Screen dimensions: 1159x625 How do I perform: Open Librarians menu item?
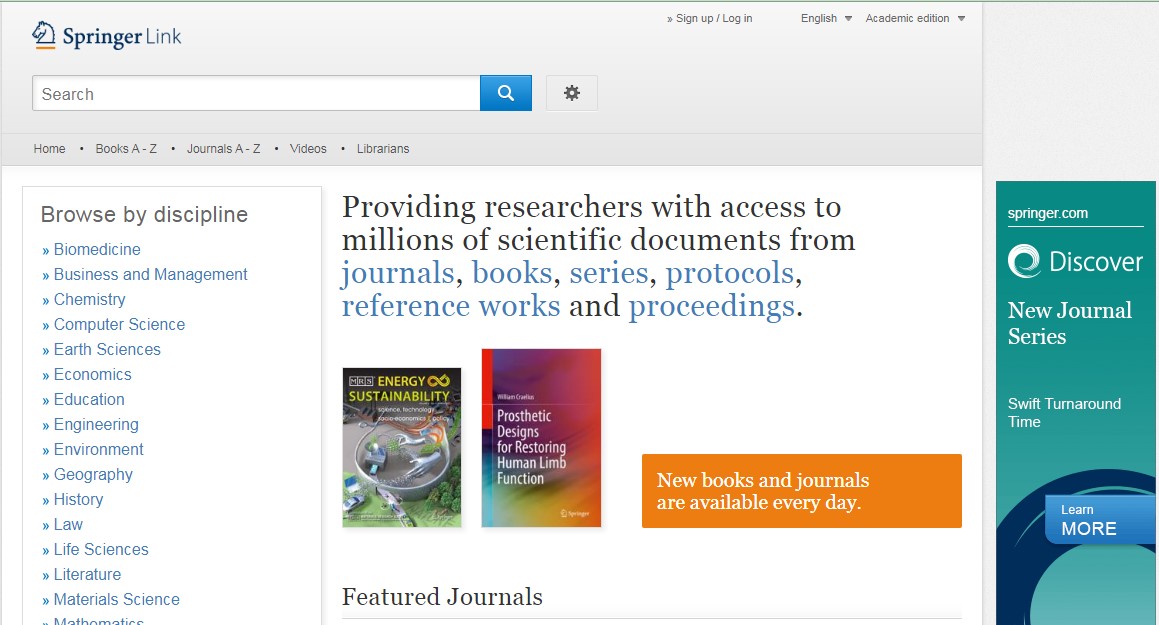click(x=383, y=148)
